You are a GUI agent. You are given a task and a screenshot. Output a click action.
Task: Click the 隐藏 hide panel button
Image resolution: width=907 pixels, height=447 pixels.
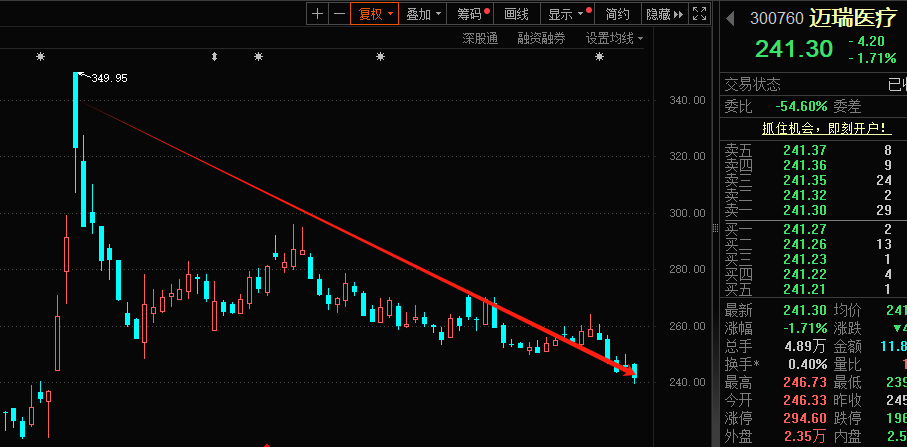tap(657, 14)
